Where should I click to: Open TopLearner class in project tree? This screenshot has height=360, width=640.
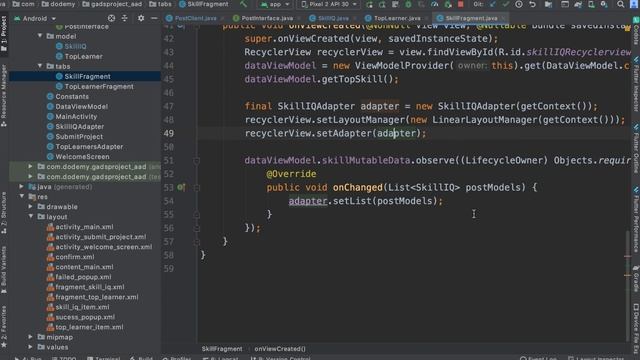(83, 56)
